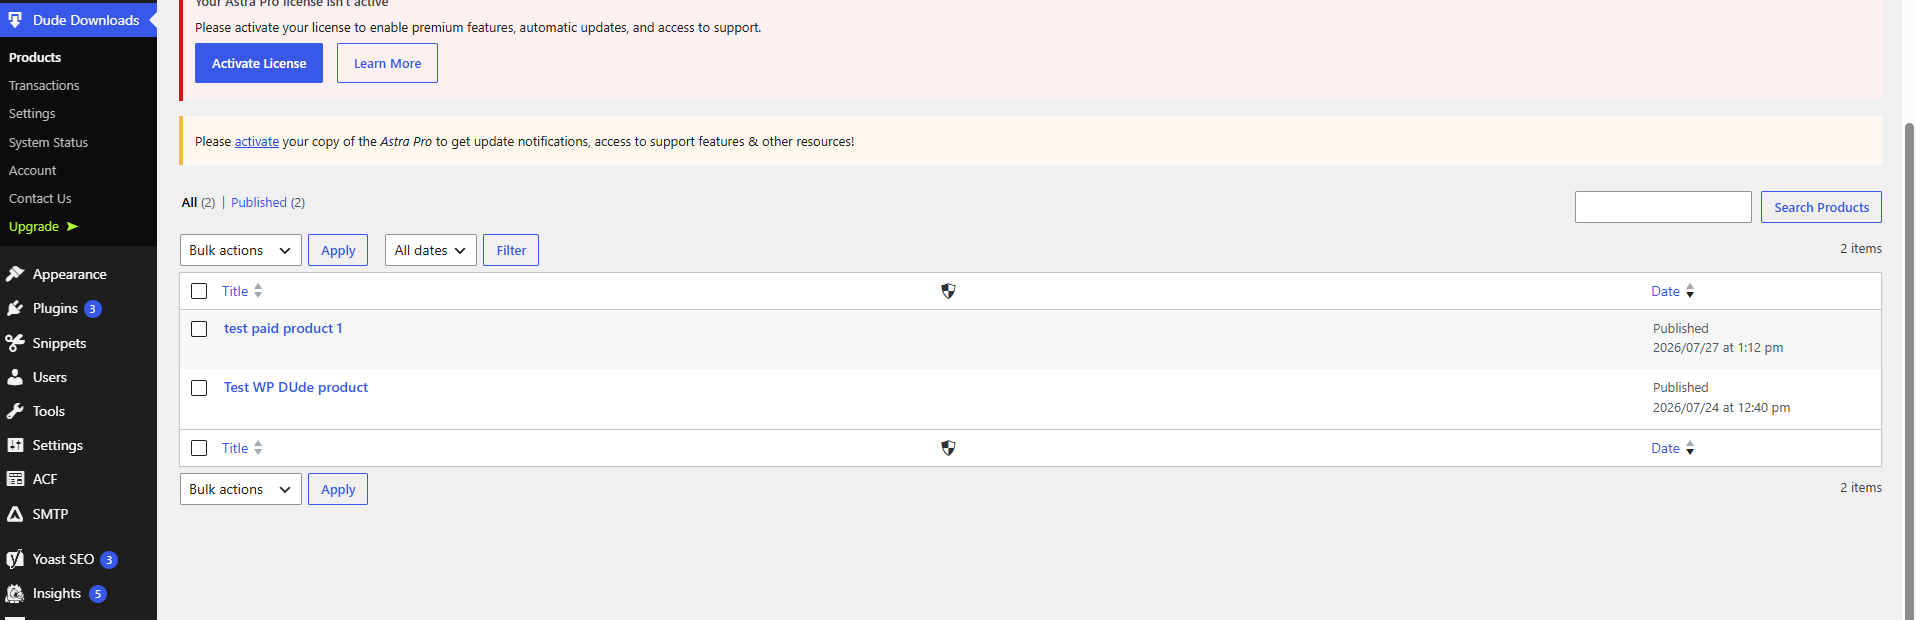Click the 2026/07/24 at 12:40 pm date
This screenshot has width=1916, height=620.
(1721, 407)
